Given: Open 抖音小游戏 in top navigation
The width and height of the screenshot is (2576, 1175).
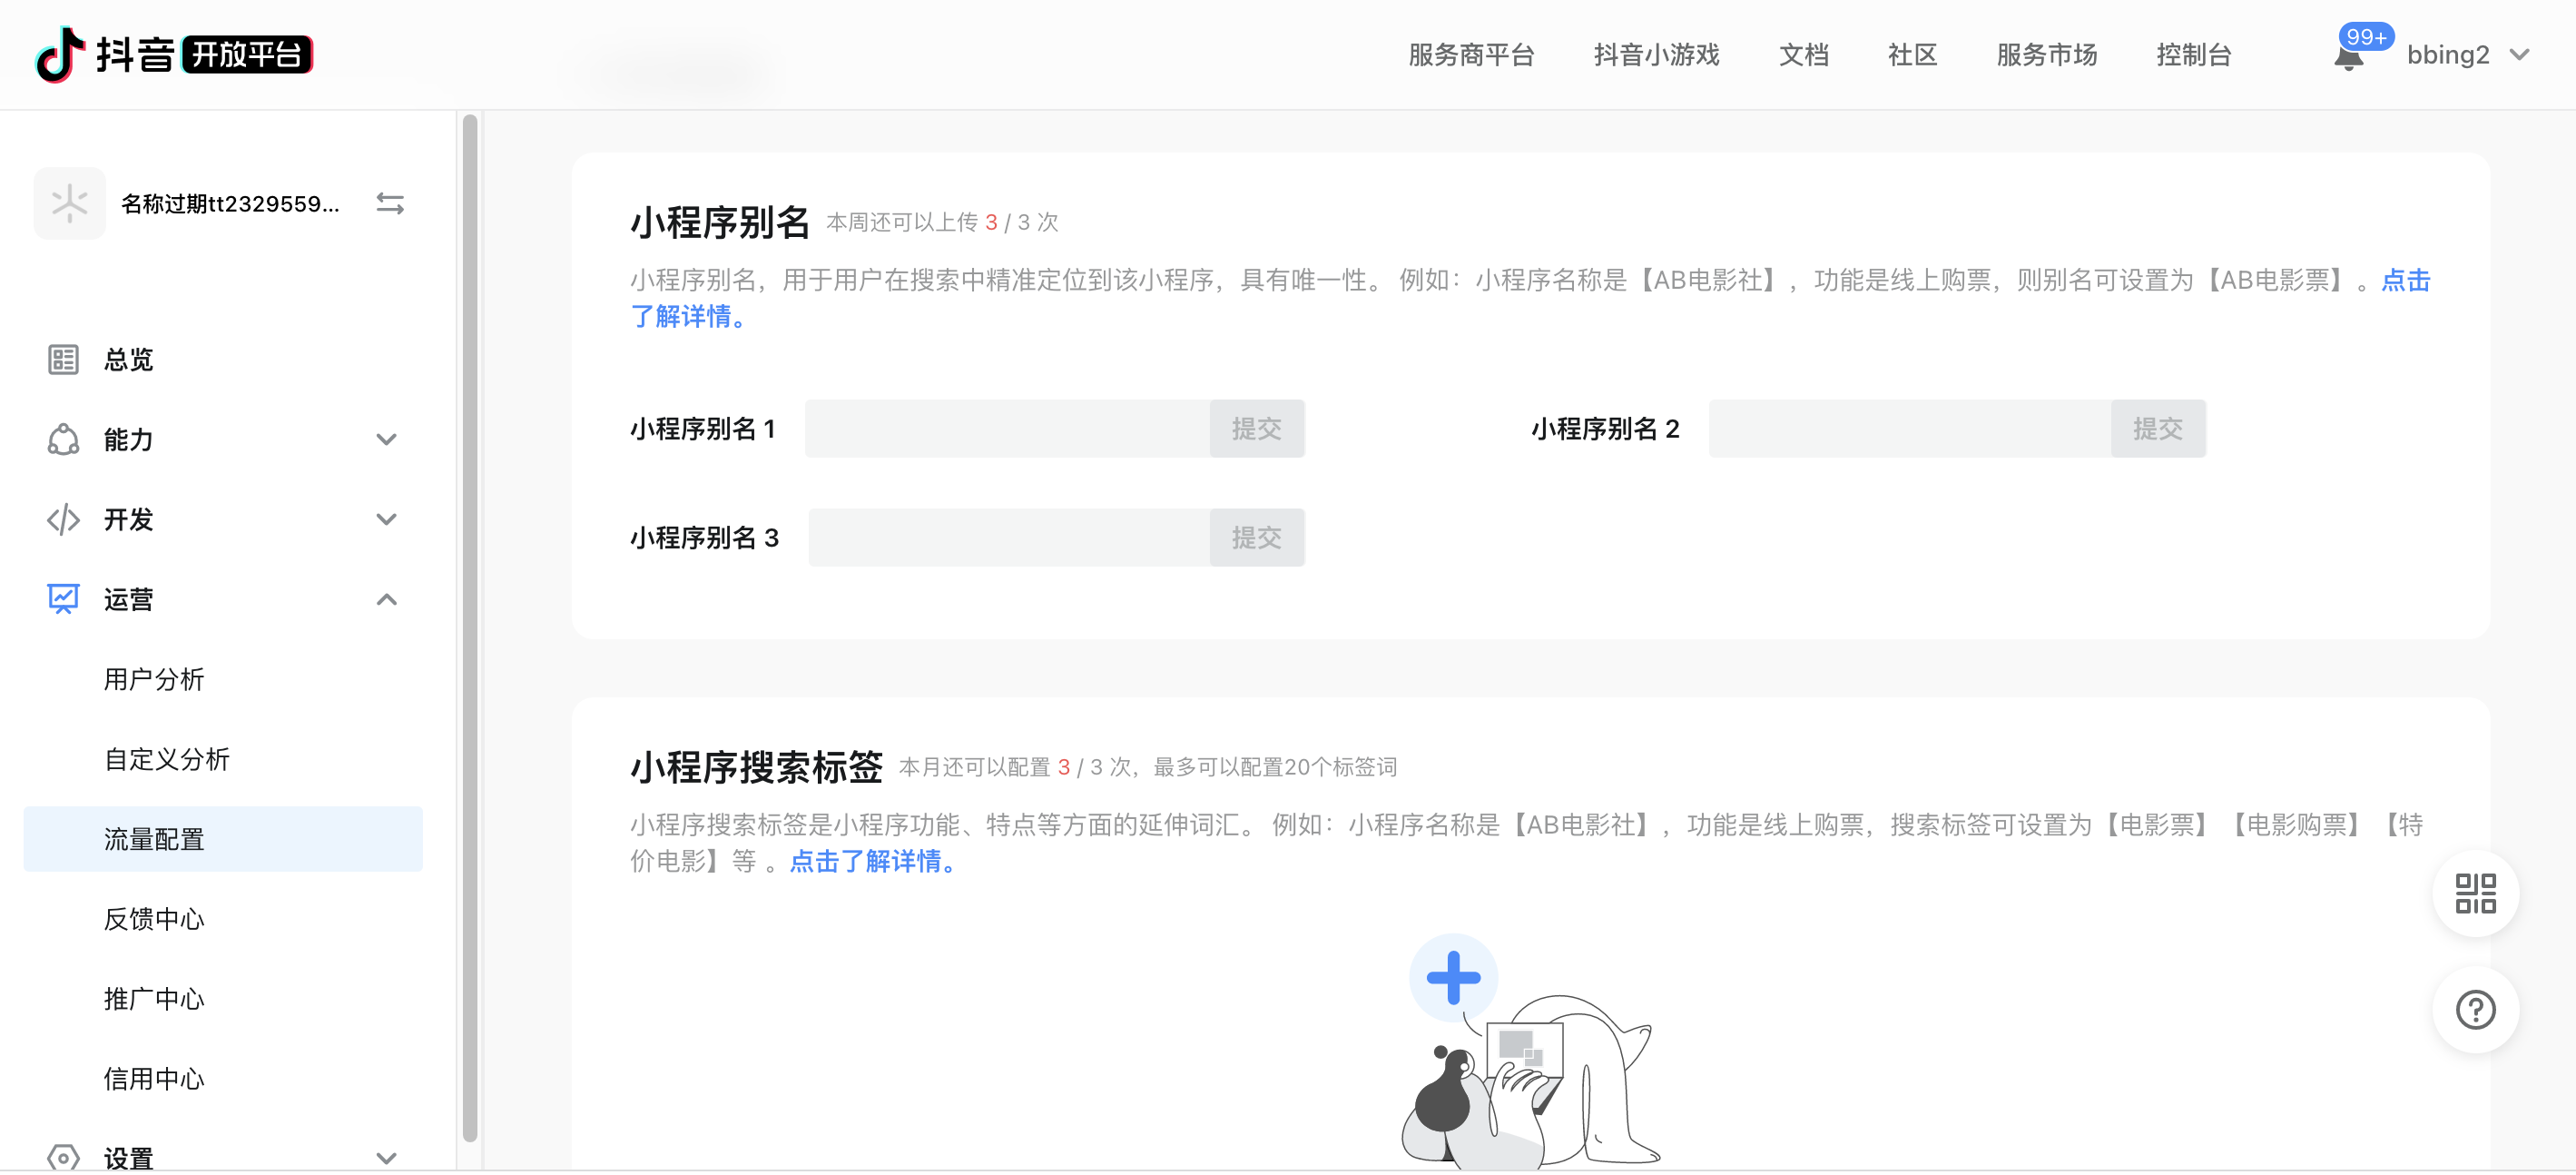Looking at the screenshot, I should [1656, 55].
